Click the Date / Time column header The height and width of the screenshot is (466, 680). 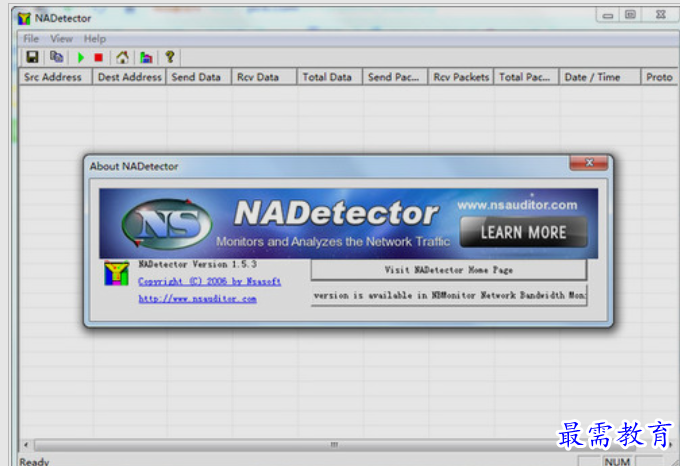(600, 77)
